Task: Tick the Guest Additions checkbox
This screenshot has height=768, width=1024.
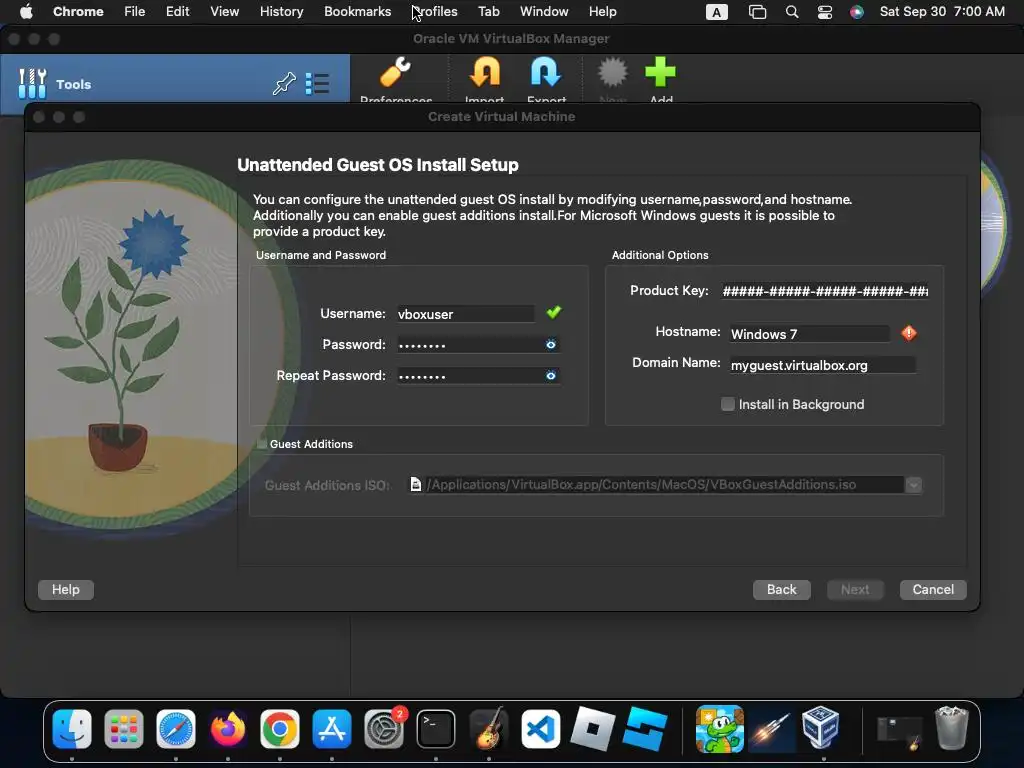Action: (x=261, y=443)
